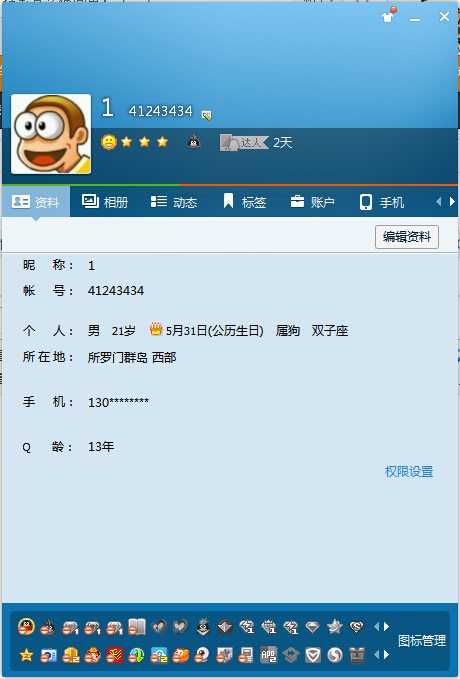Click the shield icon in bottom row
The height and width of the screenshot is (679, 460).
point(313,655)
